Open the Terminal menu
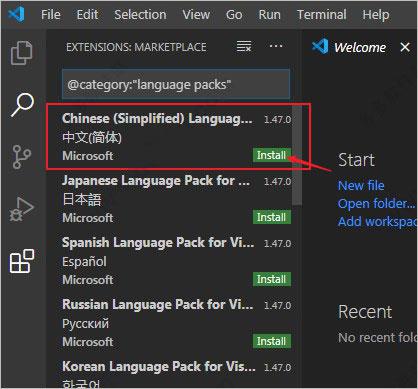Viewport: 418px width, 389px height. (x=322, y=15)
